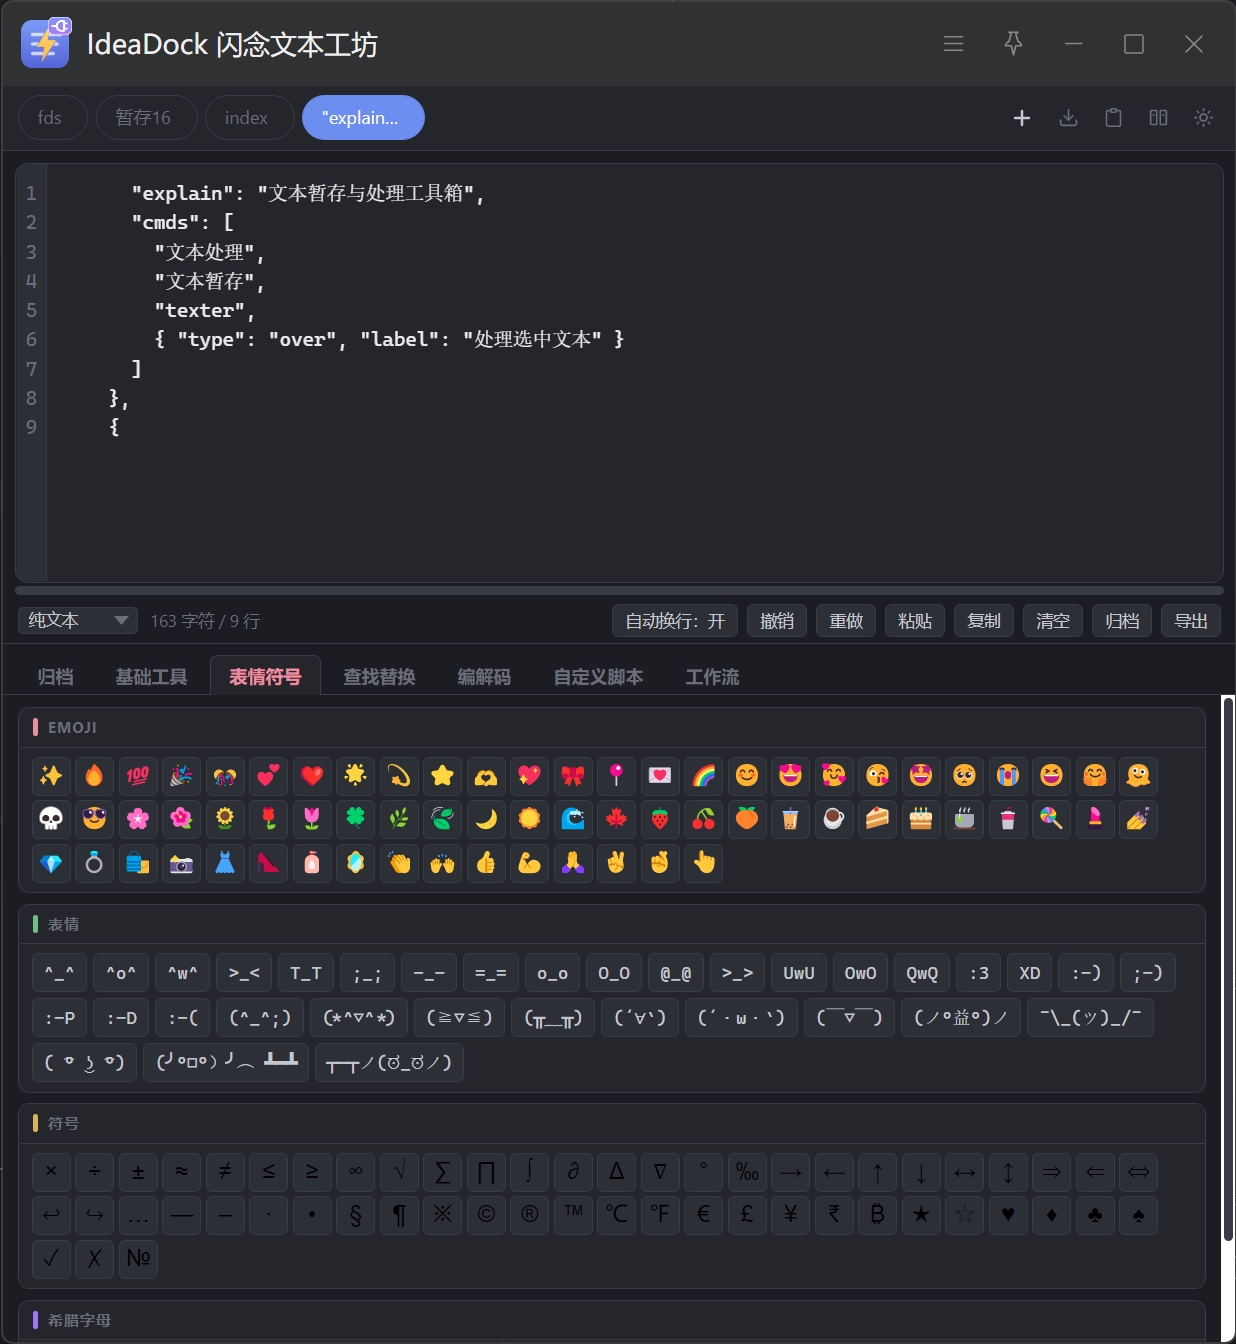
Task: Pin the window on top
Action: [1013, 44]
